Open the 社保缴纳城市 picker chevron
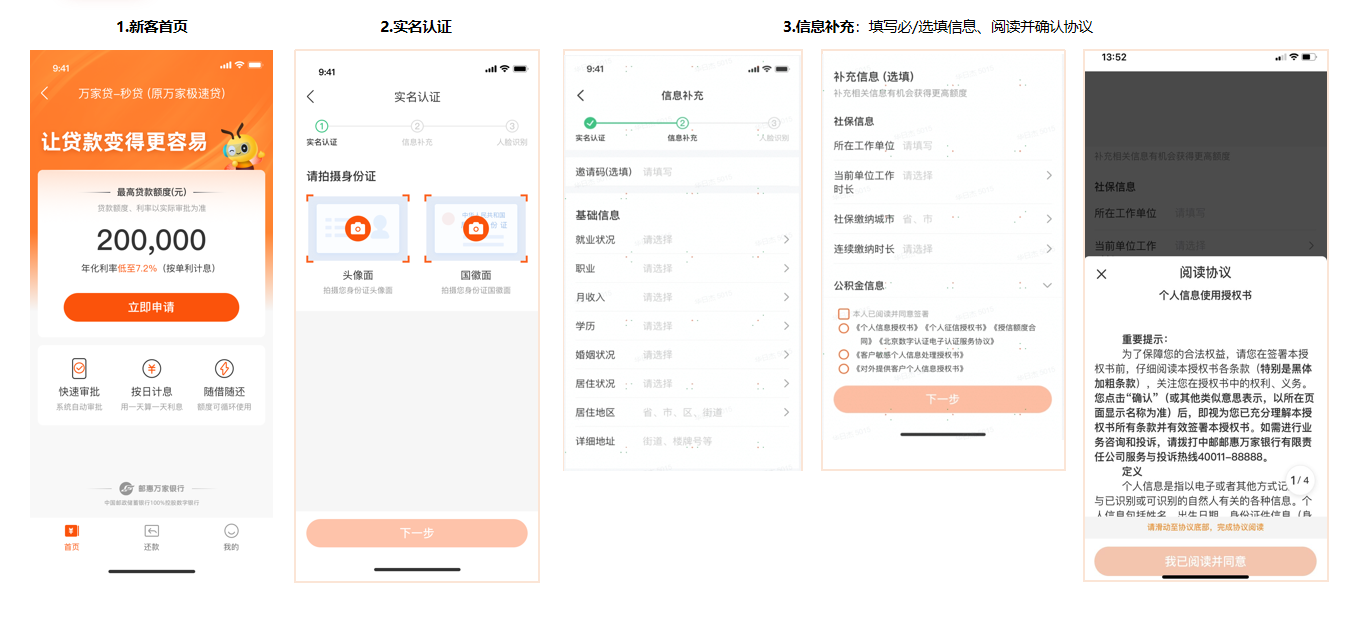 tap(1049, 219)
